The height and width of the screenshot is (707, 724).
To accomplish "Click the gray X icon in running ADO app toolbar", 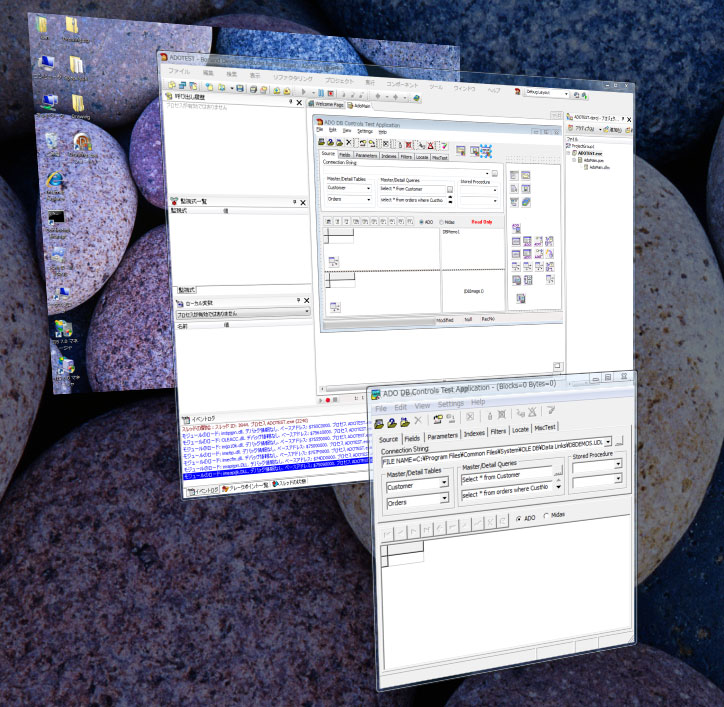I will (x=418, y=420).
